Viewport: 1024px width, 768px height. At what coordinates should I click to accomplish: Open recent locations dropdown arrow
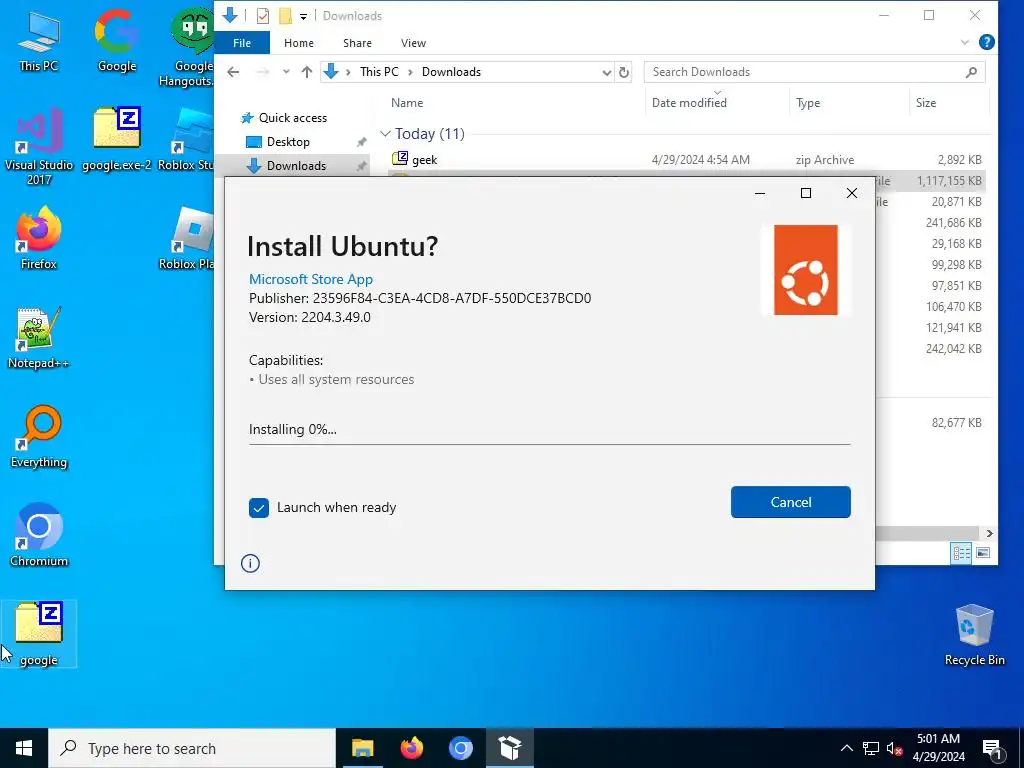[286, 72]
